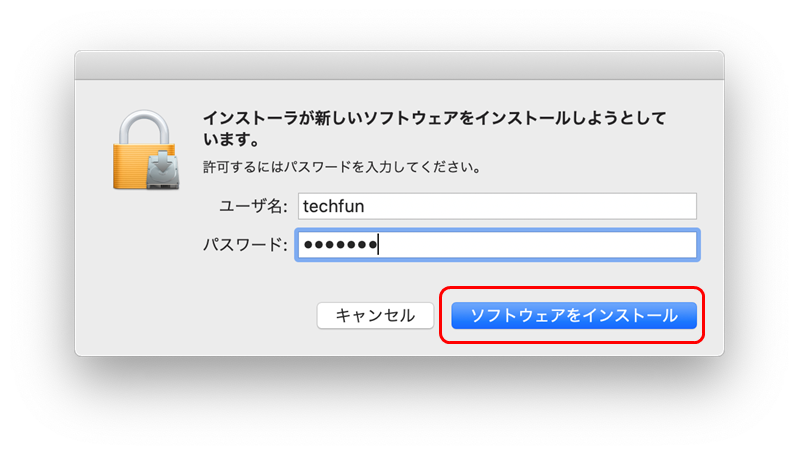Viewport: 799px width, 455px height.
Task: Focus the ユーザ名 input field
Action: [x=497, y=206]
